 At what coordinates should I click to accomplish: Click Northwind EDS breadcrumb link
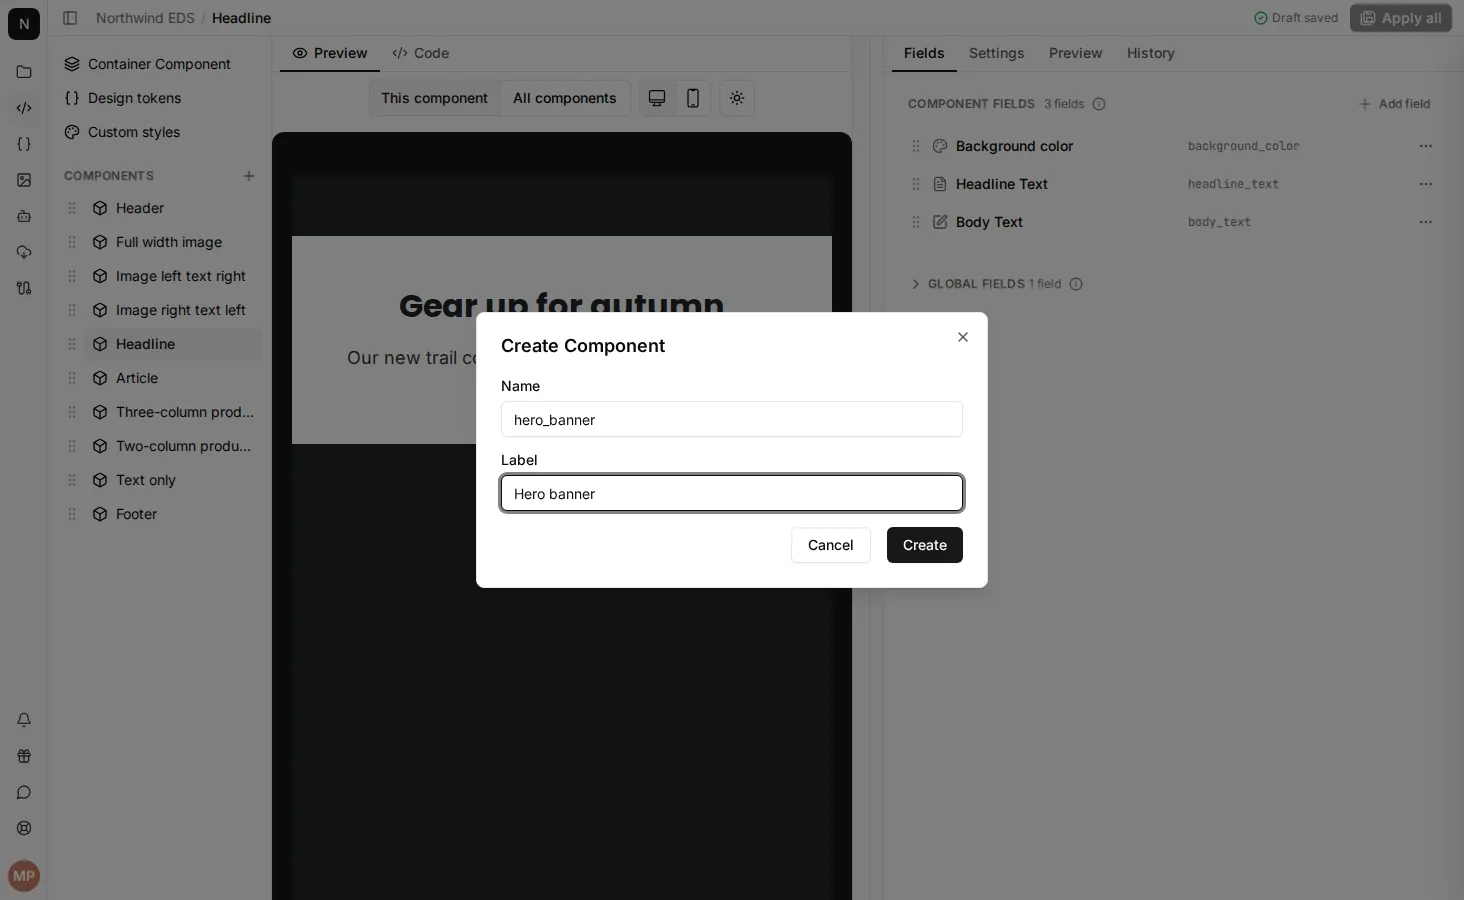click(145, 18)
